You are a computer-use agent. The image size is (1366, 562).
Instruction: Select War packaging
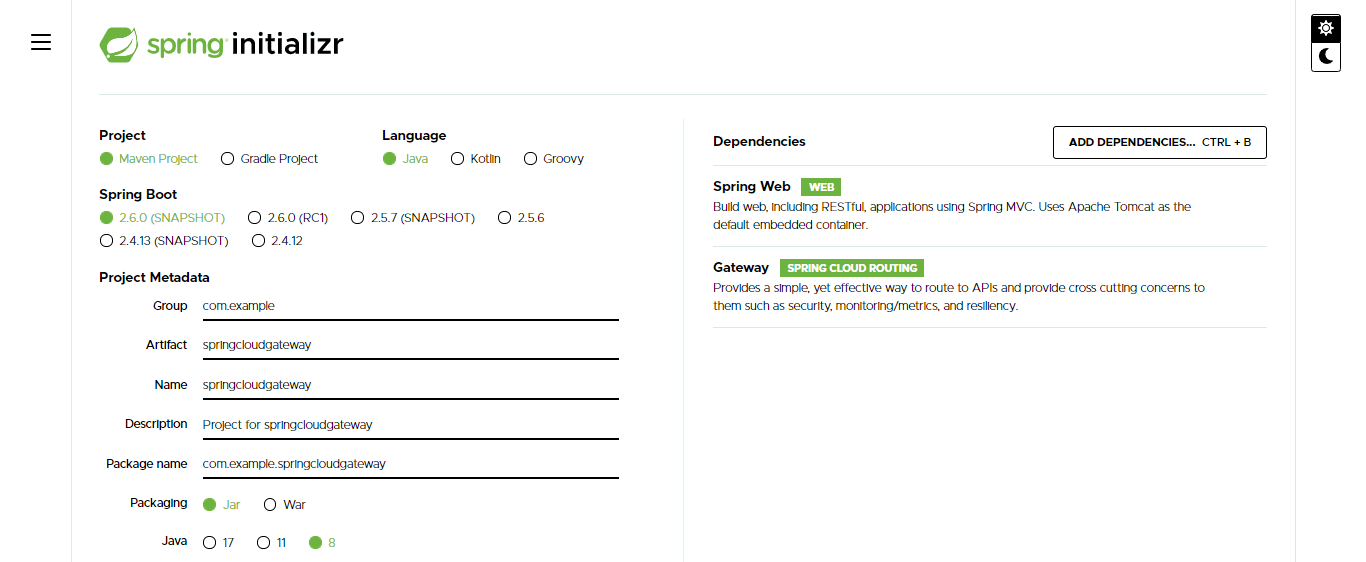click(x=285, y=505)
